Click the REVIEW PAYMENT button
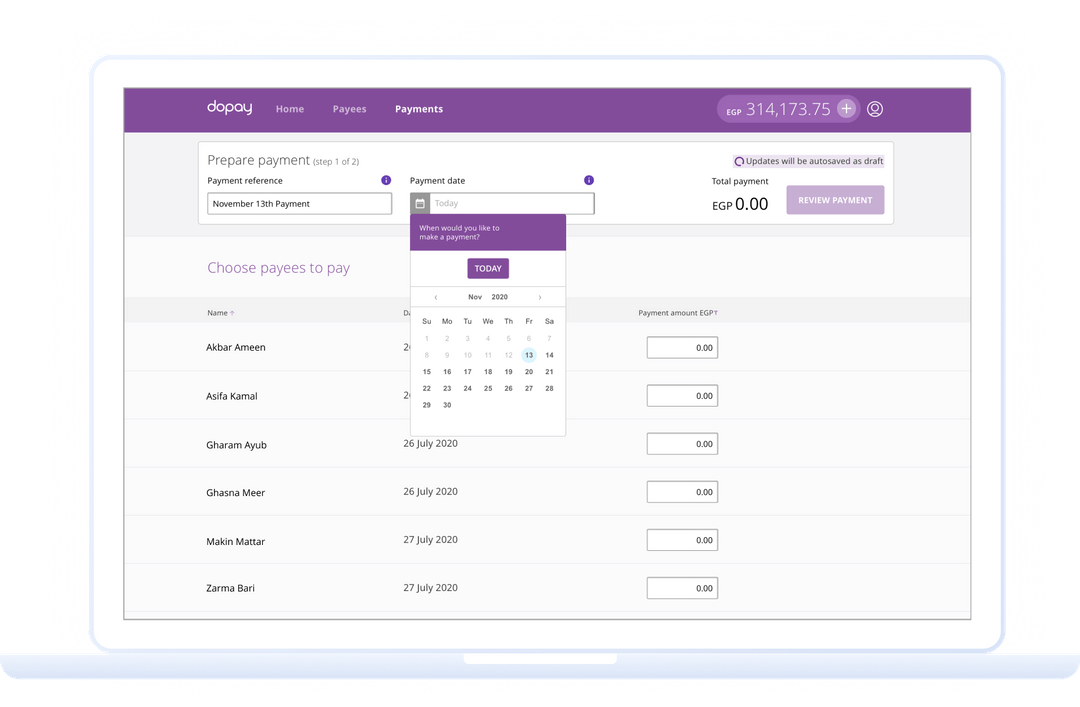This screenshot has width=1080, height=707. (x=835, y=200)
